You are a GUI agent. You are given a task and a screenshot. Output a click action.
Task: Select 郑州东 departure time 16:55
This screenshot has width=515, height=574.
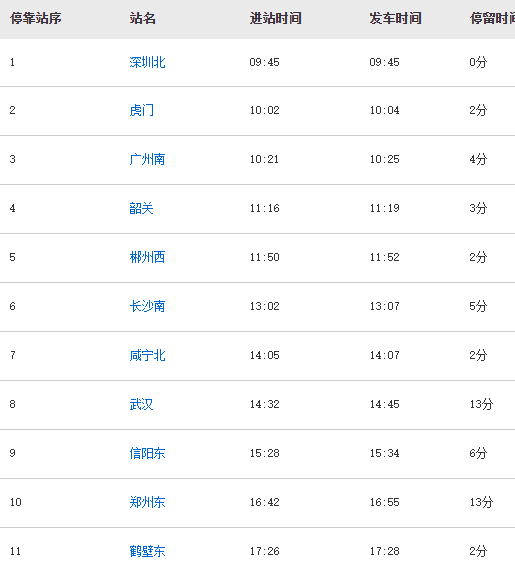tap(384, 502)
